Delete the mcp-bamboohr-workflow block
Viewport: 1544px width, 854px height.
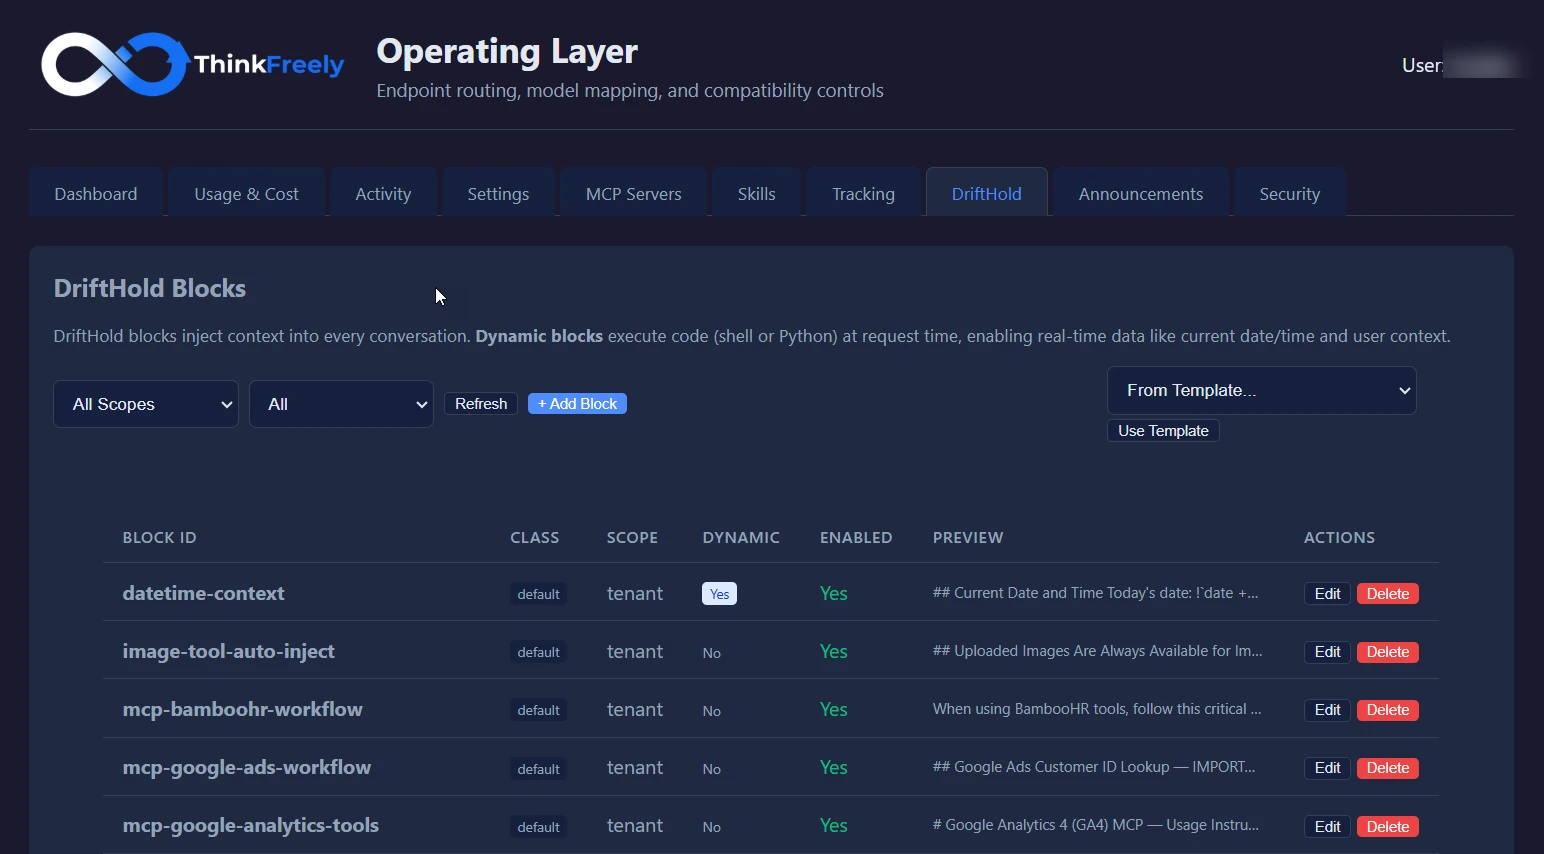pyautogui.click(x=1388, y=710)
